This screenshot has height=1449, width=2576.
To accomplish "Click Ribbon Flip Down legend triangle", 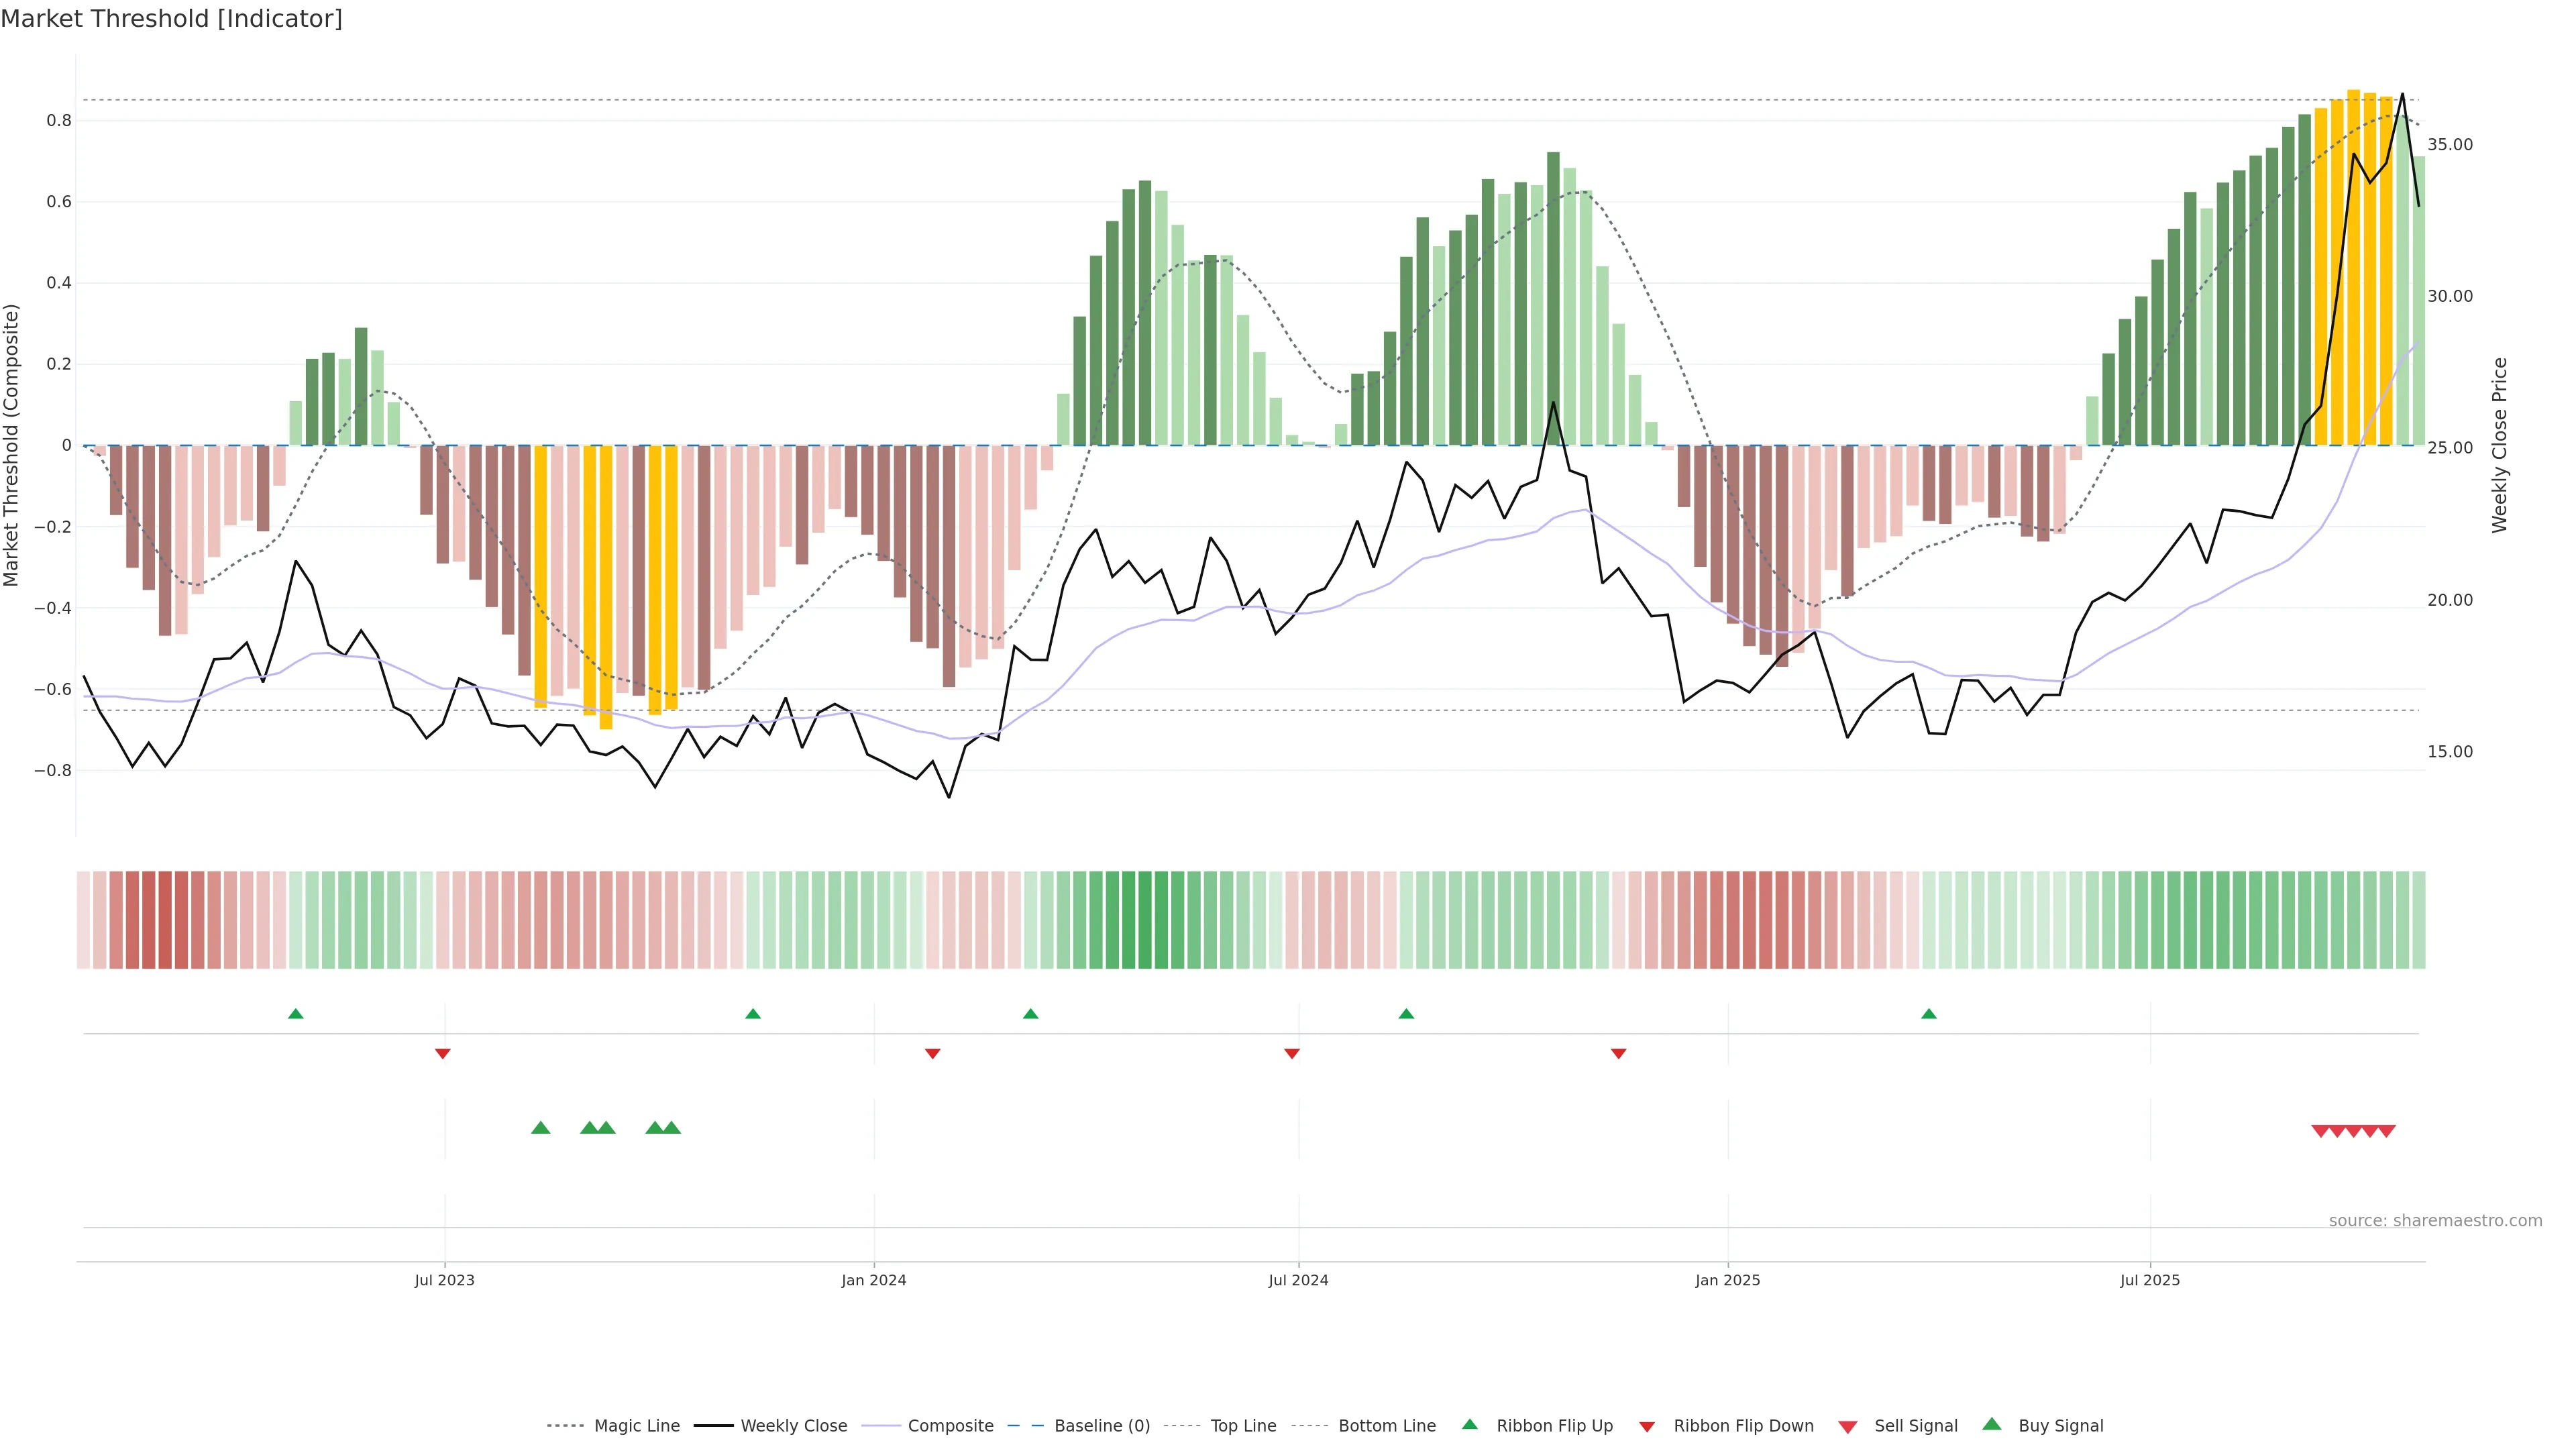I will pyautogui.click(x=1646, y=1426).
